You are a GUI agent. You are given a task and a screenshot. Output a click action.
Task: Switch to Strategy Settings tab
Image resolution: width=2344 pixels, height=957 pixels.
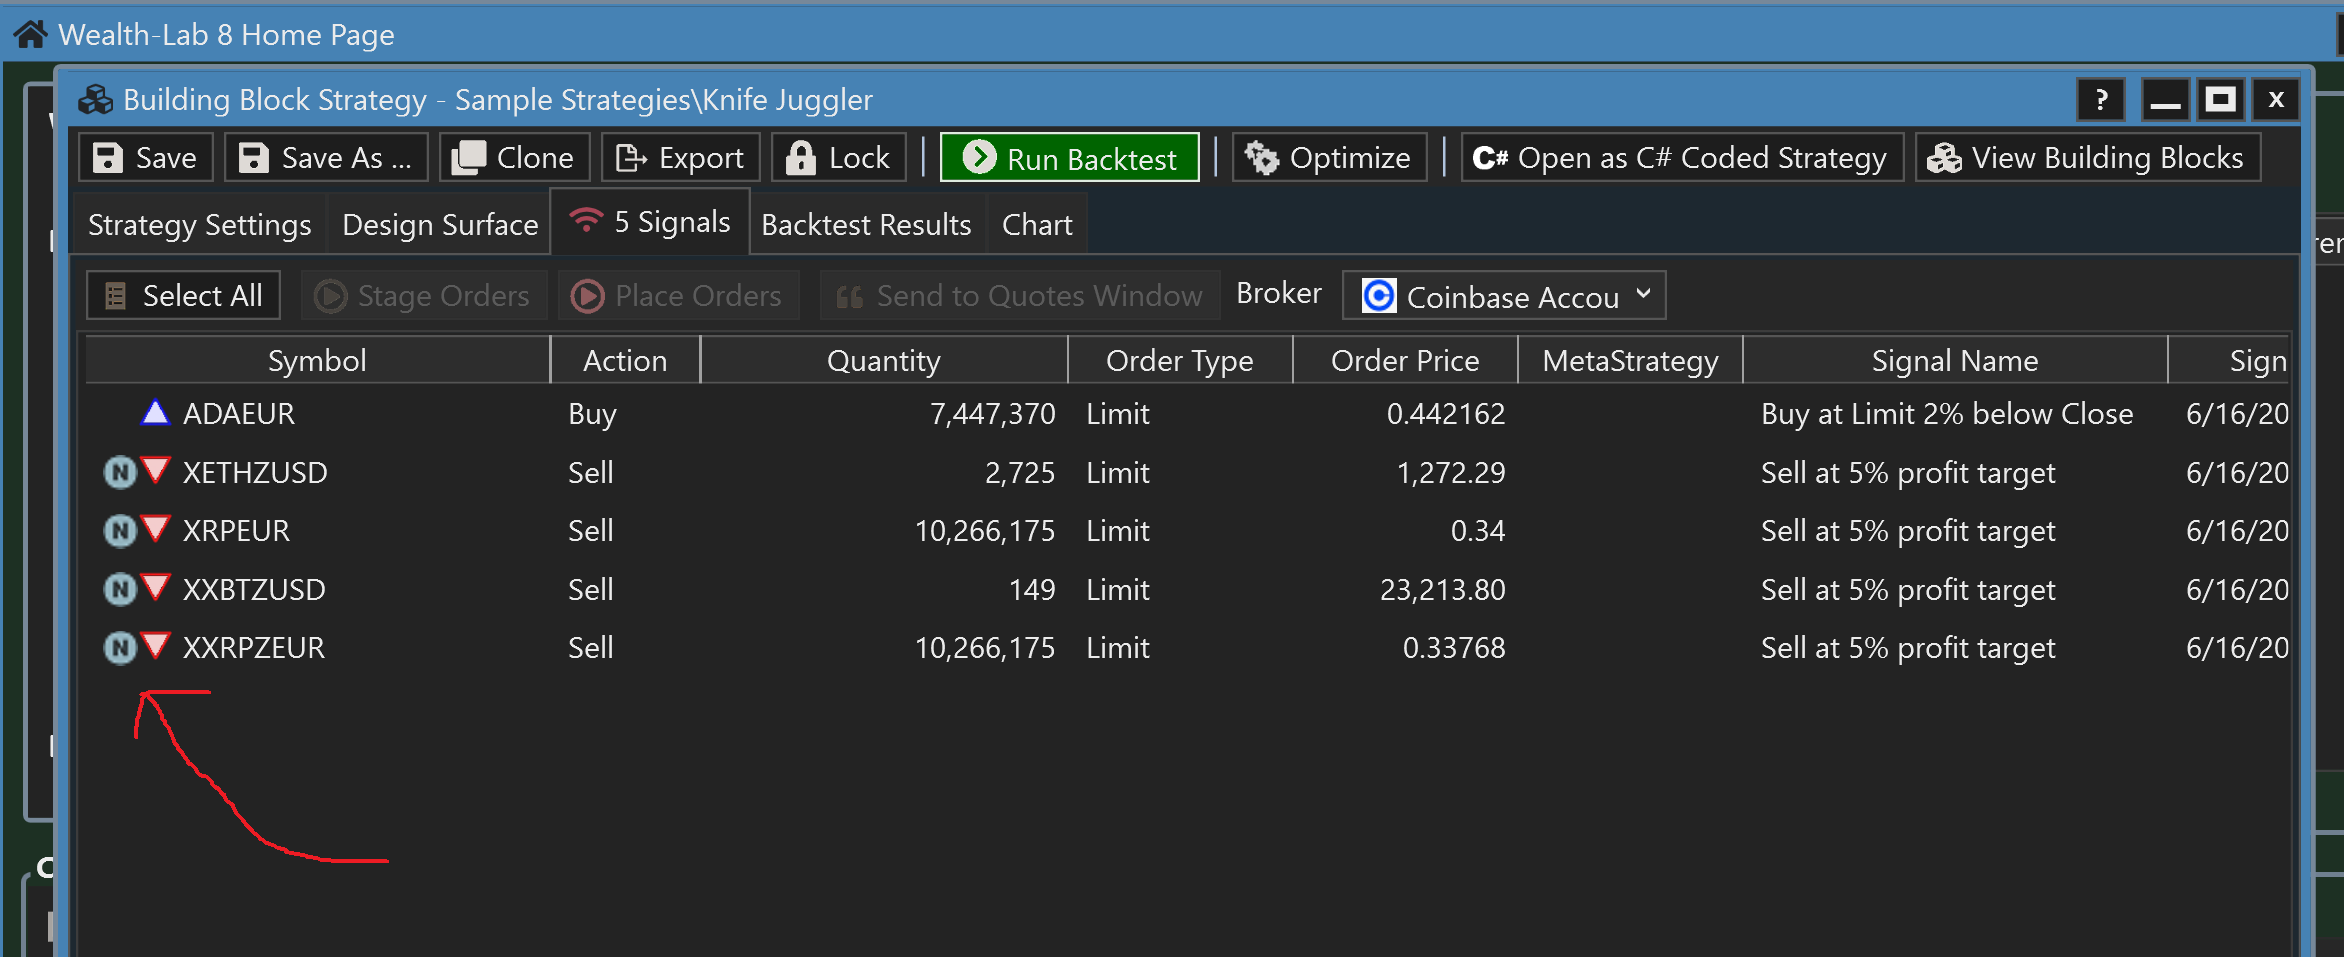pyautogui.click(x=200, y=224)
